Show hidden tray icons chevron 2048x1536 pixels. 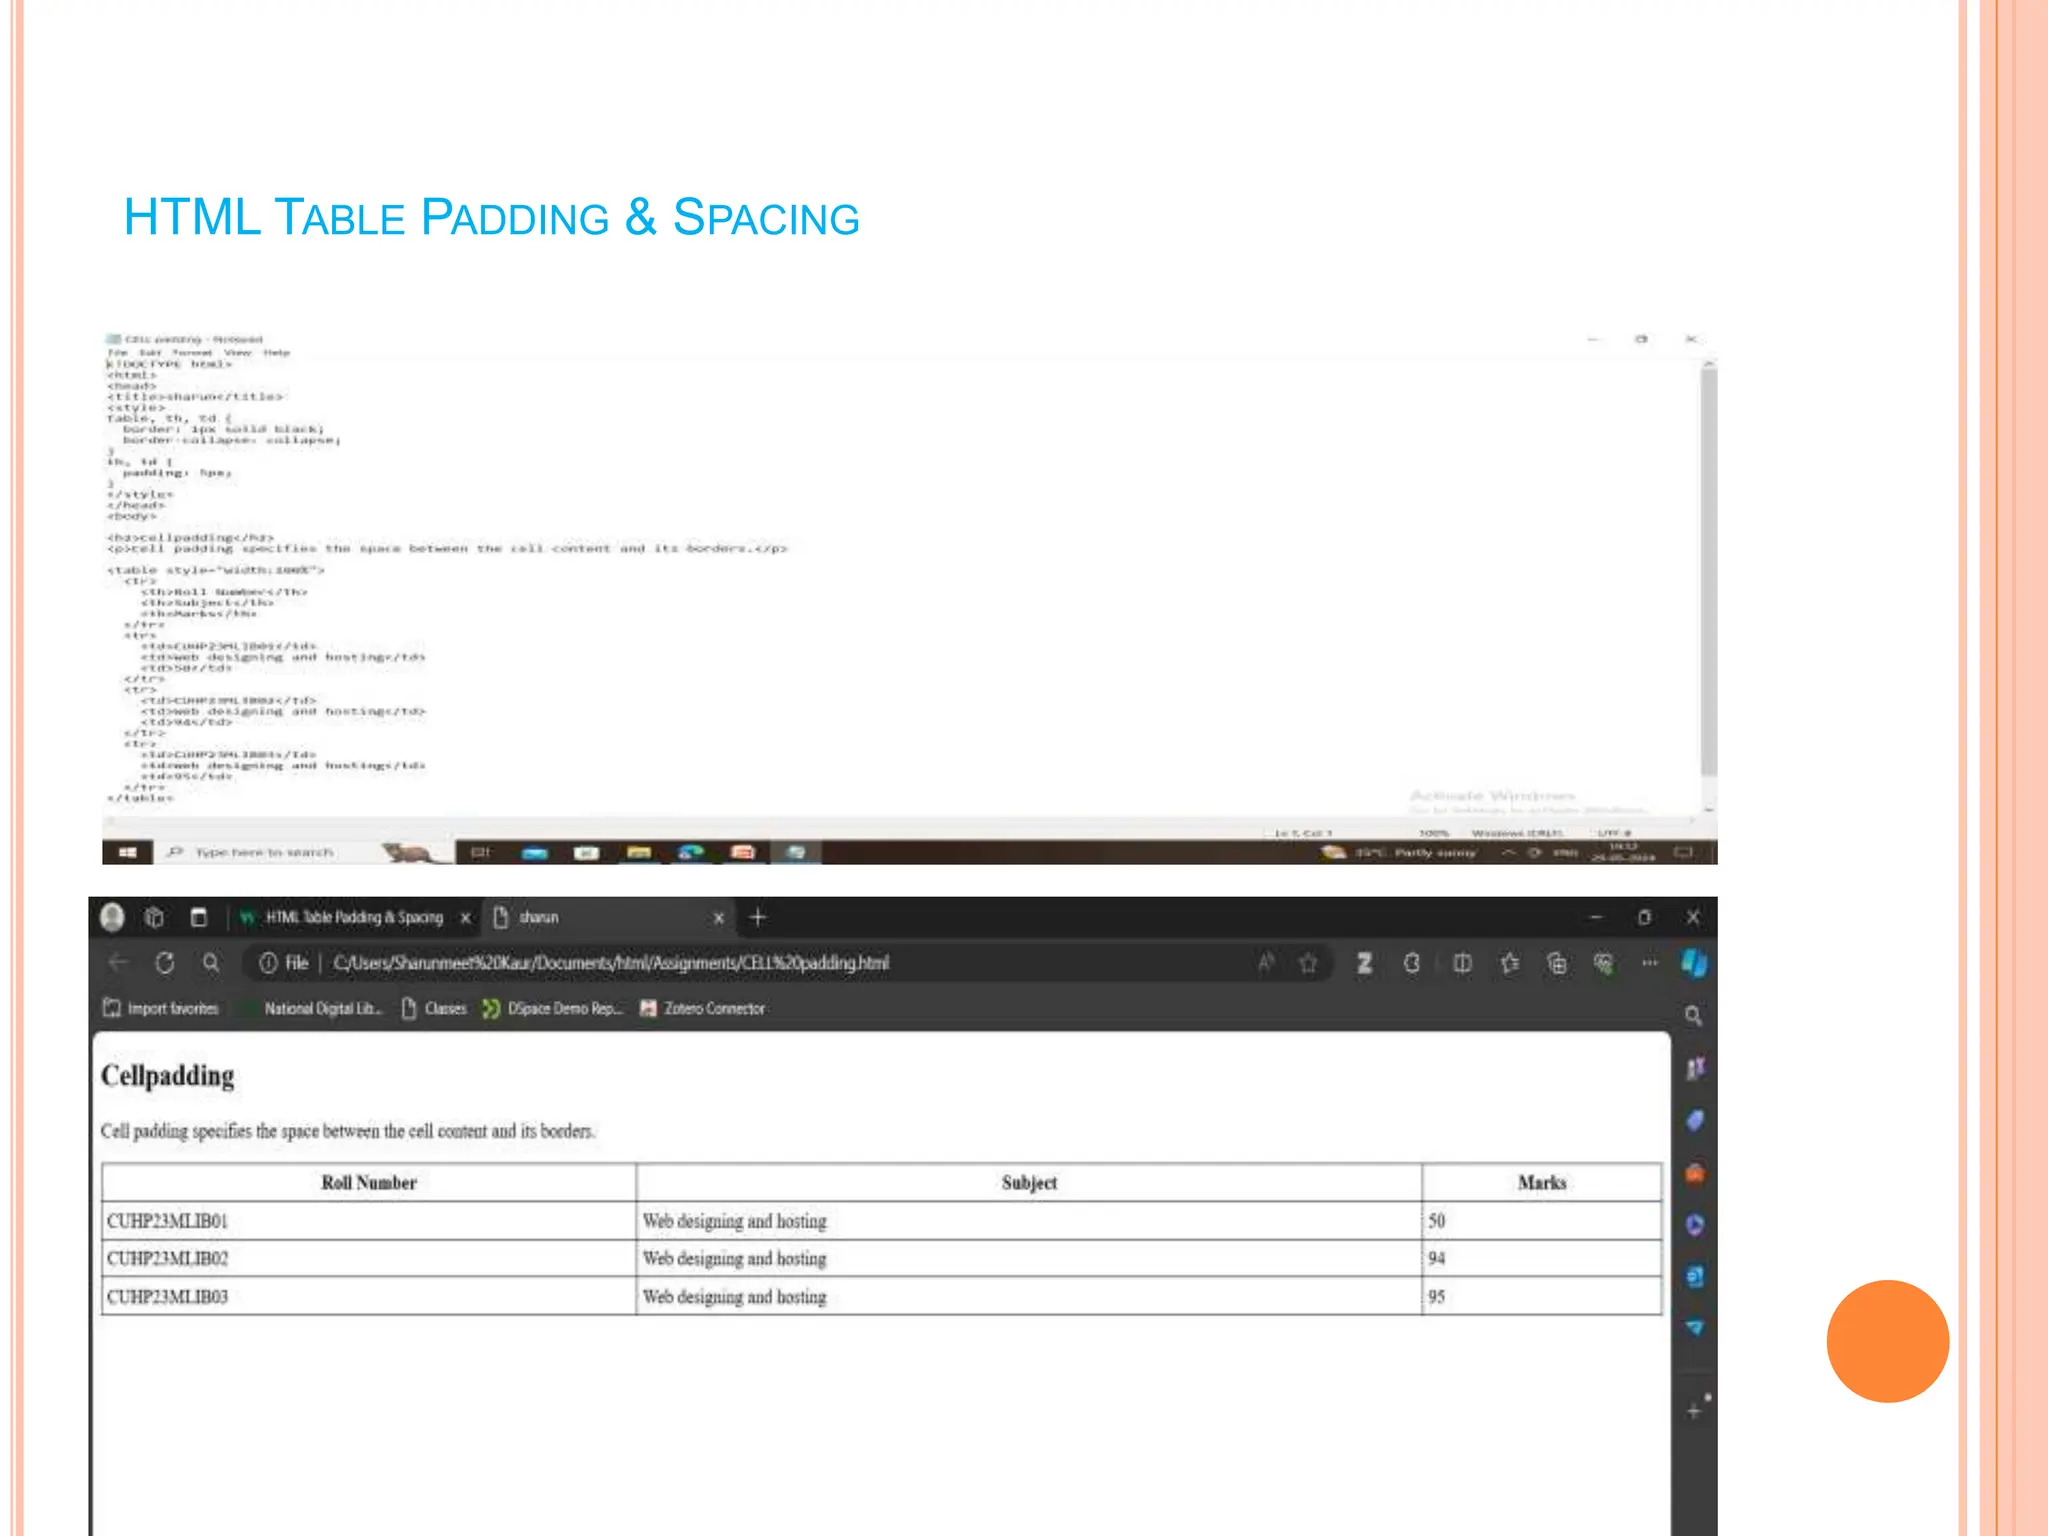1508,852
